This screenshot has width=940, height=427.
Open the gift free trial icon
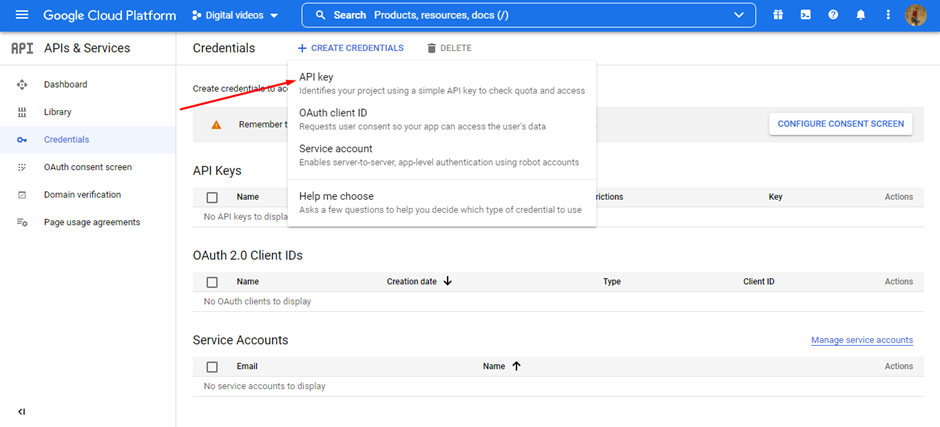pyautogui.click(x=778, y=15)
